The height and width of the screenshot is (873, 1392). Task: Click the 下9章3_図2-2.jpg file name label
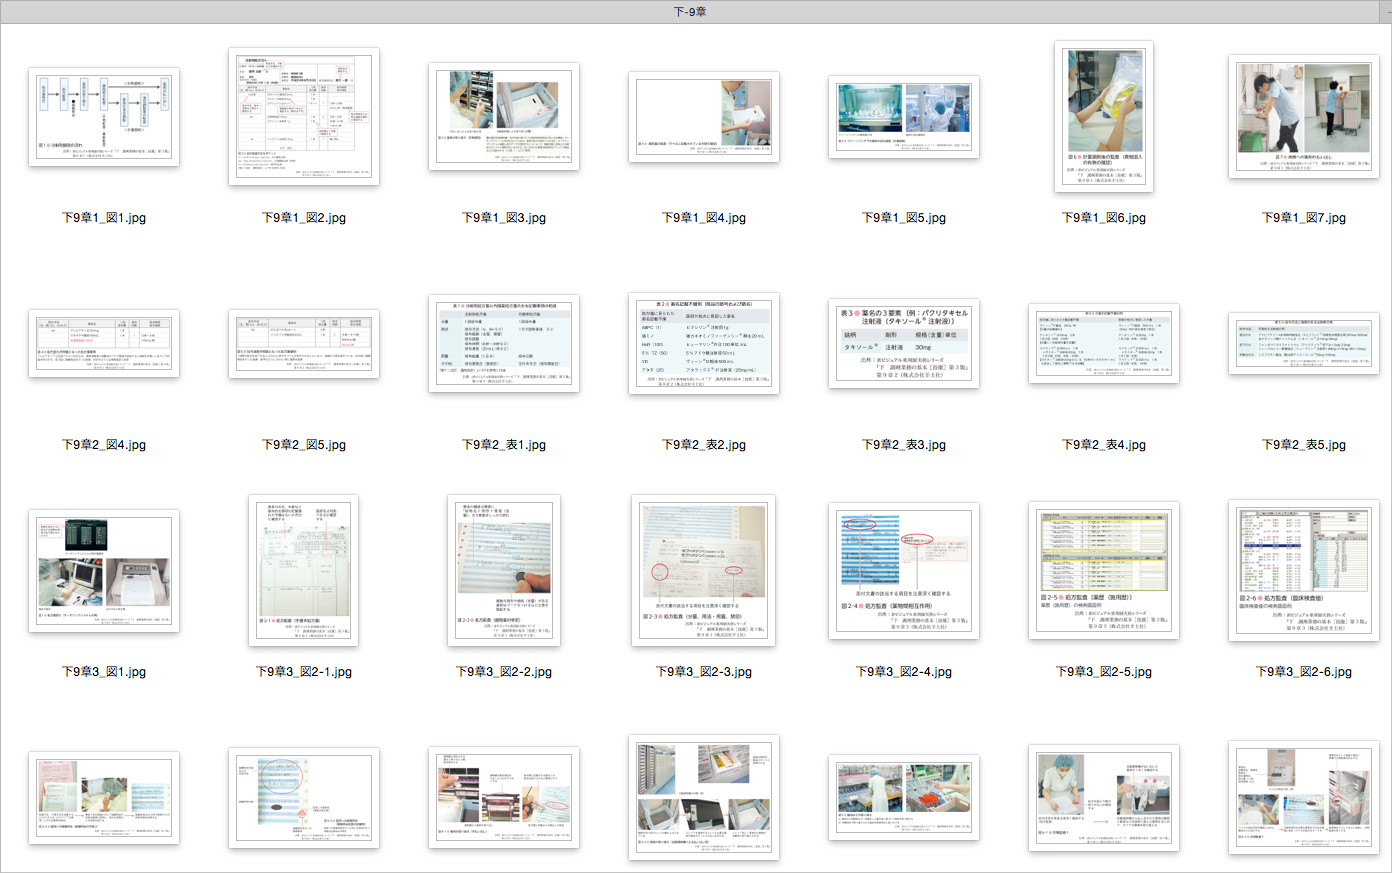(x=504, y=672)
